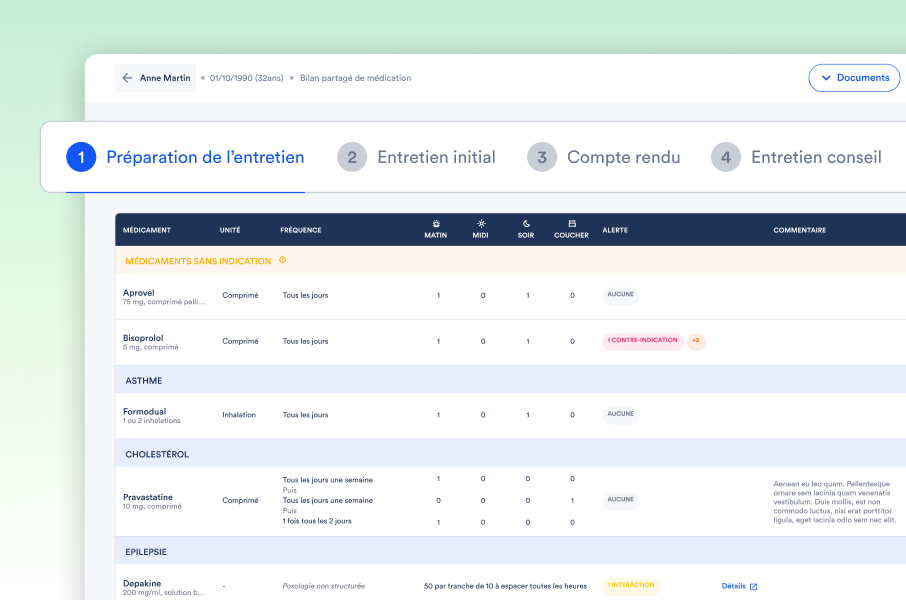906x600 pixels.
Task: Click Tous les jours frequency for Aprovel
Action: (x=306, y=295)
